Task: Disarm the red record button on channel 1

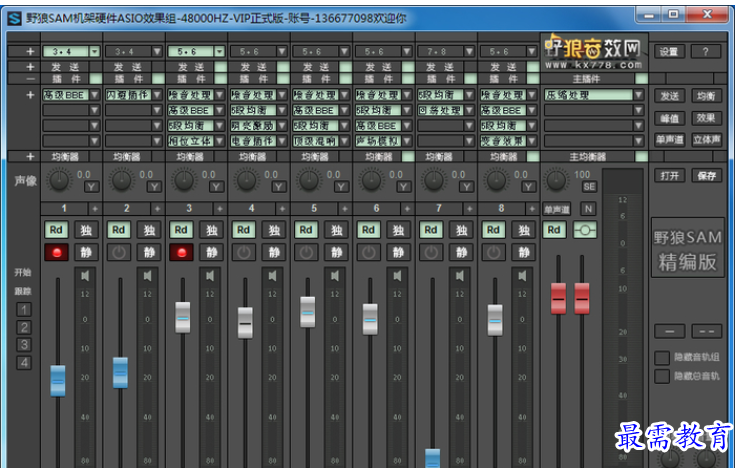Action: coord(56,252)
